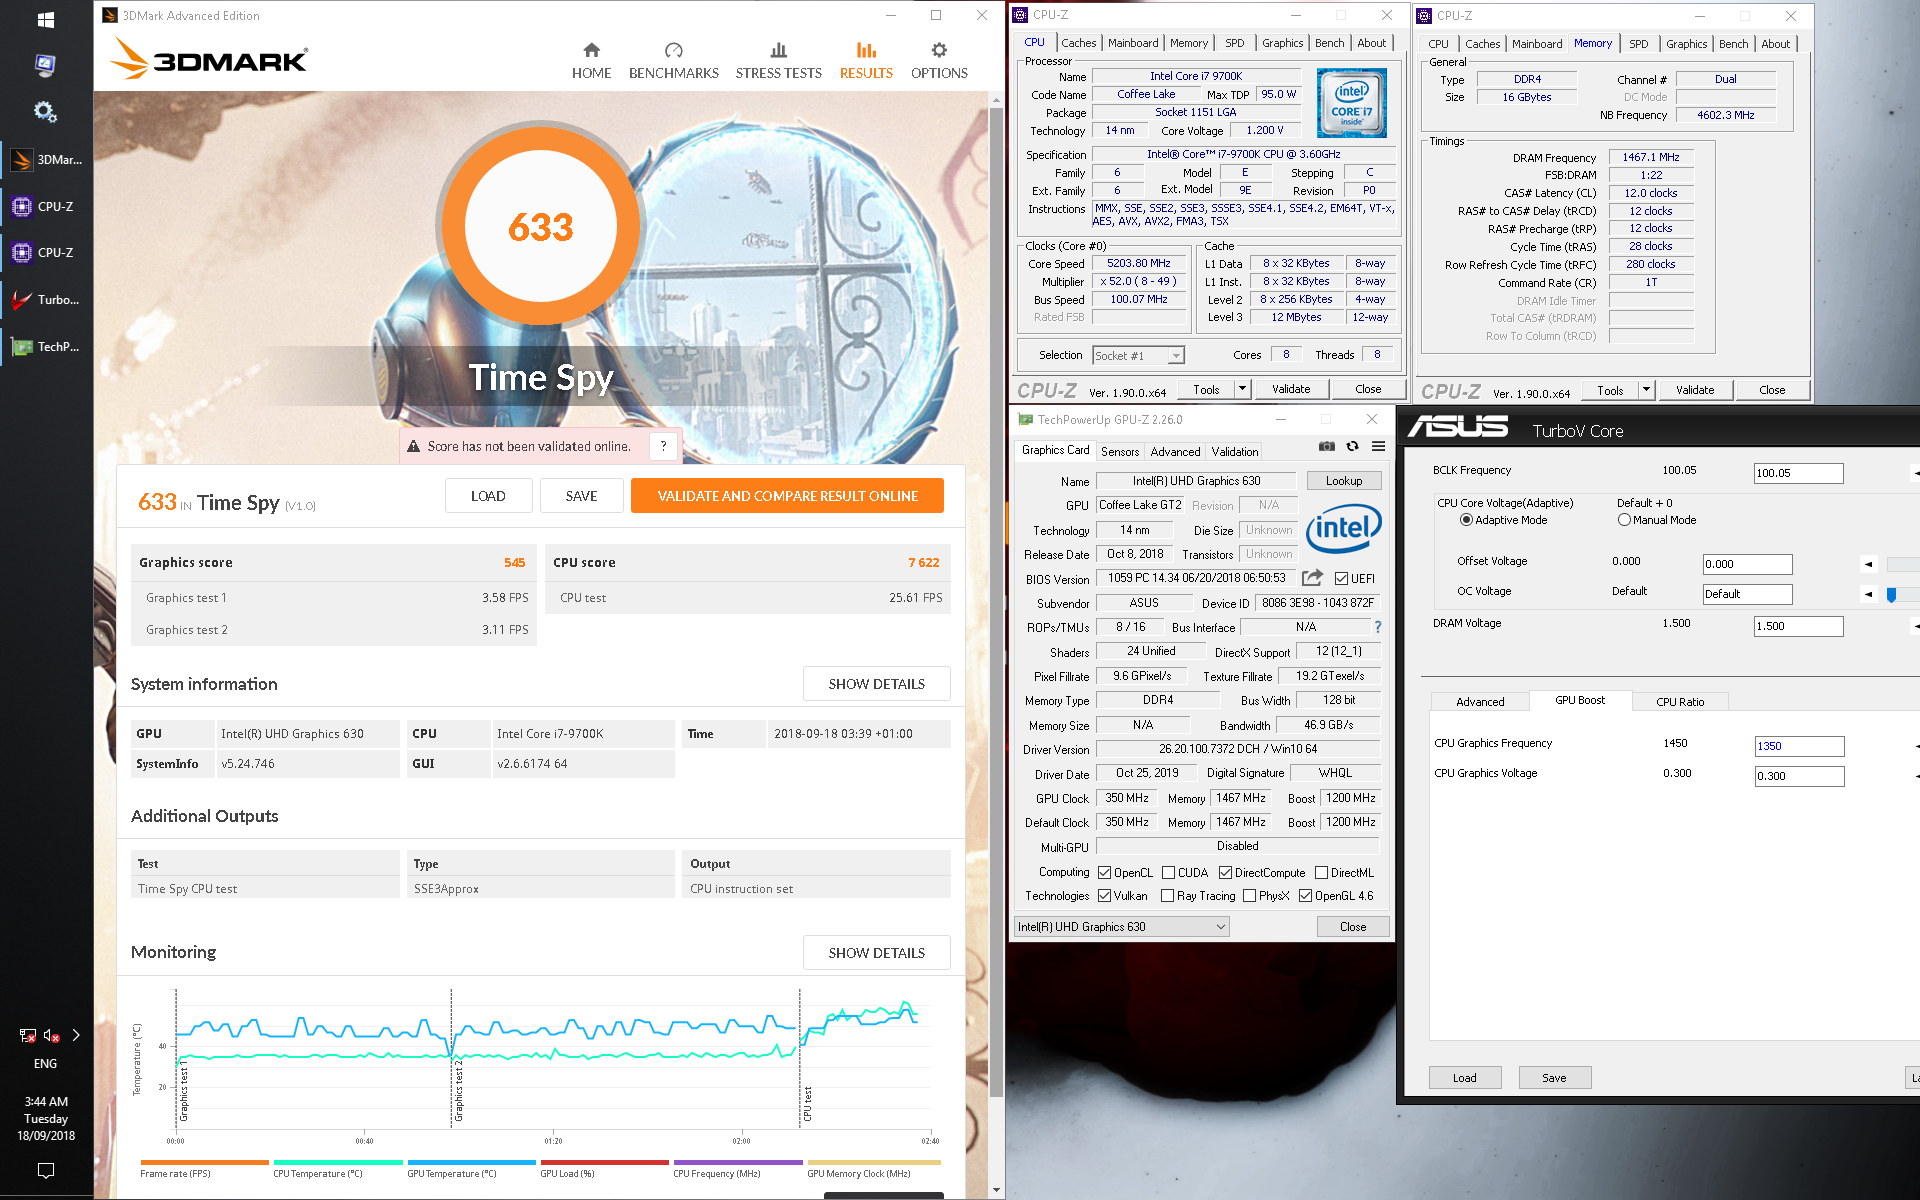Open Advanced tab in GPU-Z
The height and width of the screenshot is (1200, 1920).
(1175, 452)
